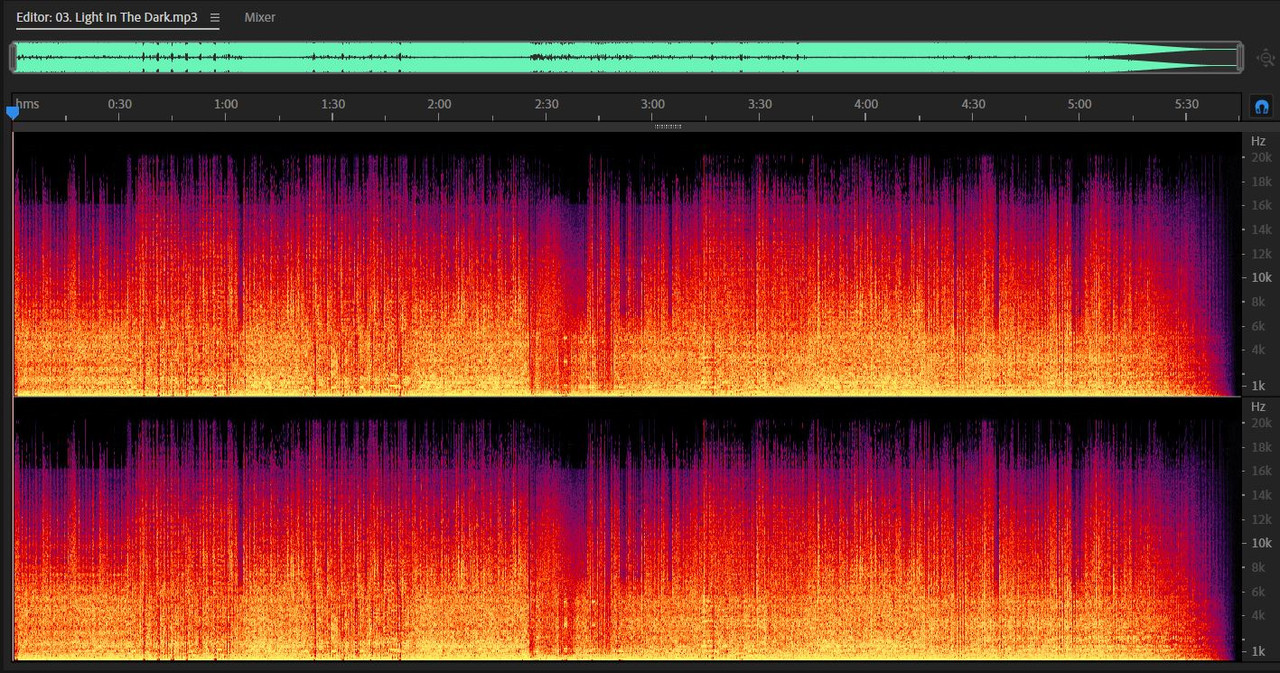Click the 4:30 mark on the time ruler
1280x673 pixels.
tap(973, 104)
